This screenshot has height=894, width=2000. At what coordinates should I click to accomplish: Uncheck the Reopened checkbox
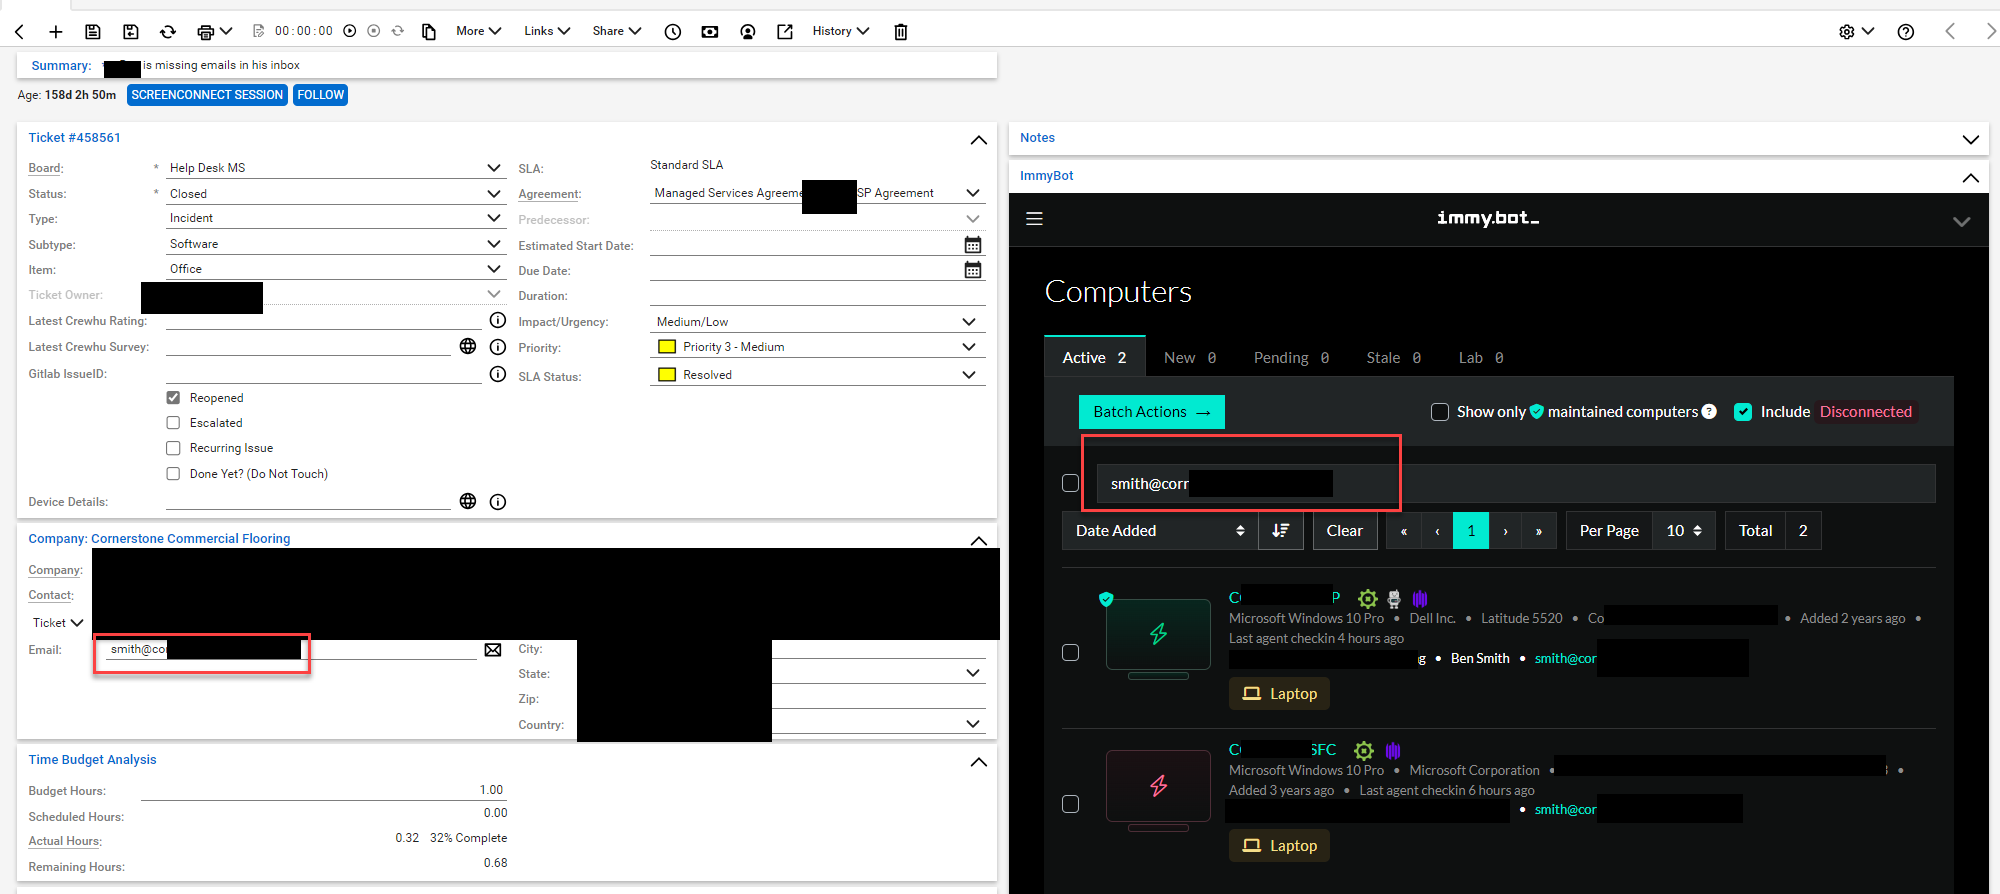pos(173,398)
